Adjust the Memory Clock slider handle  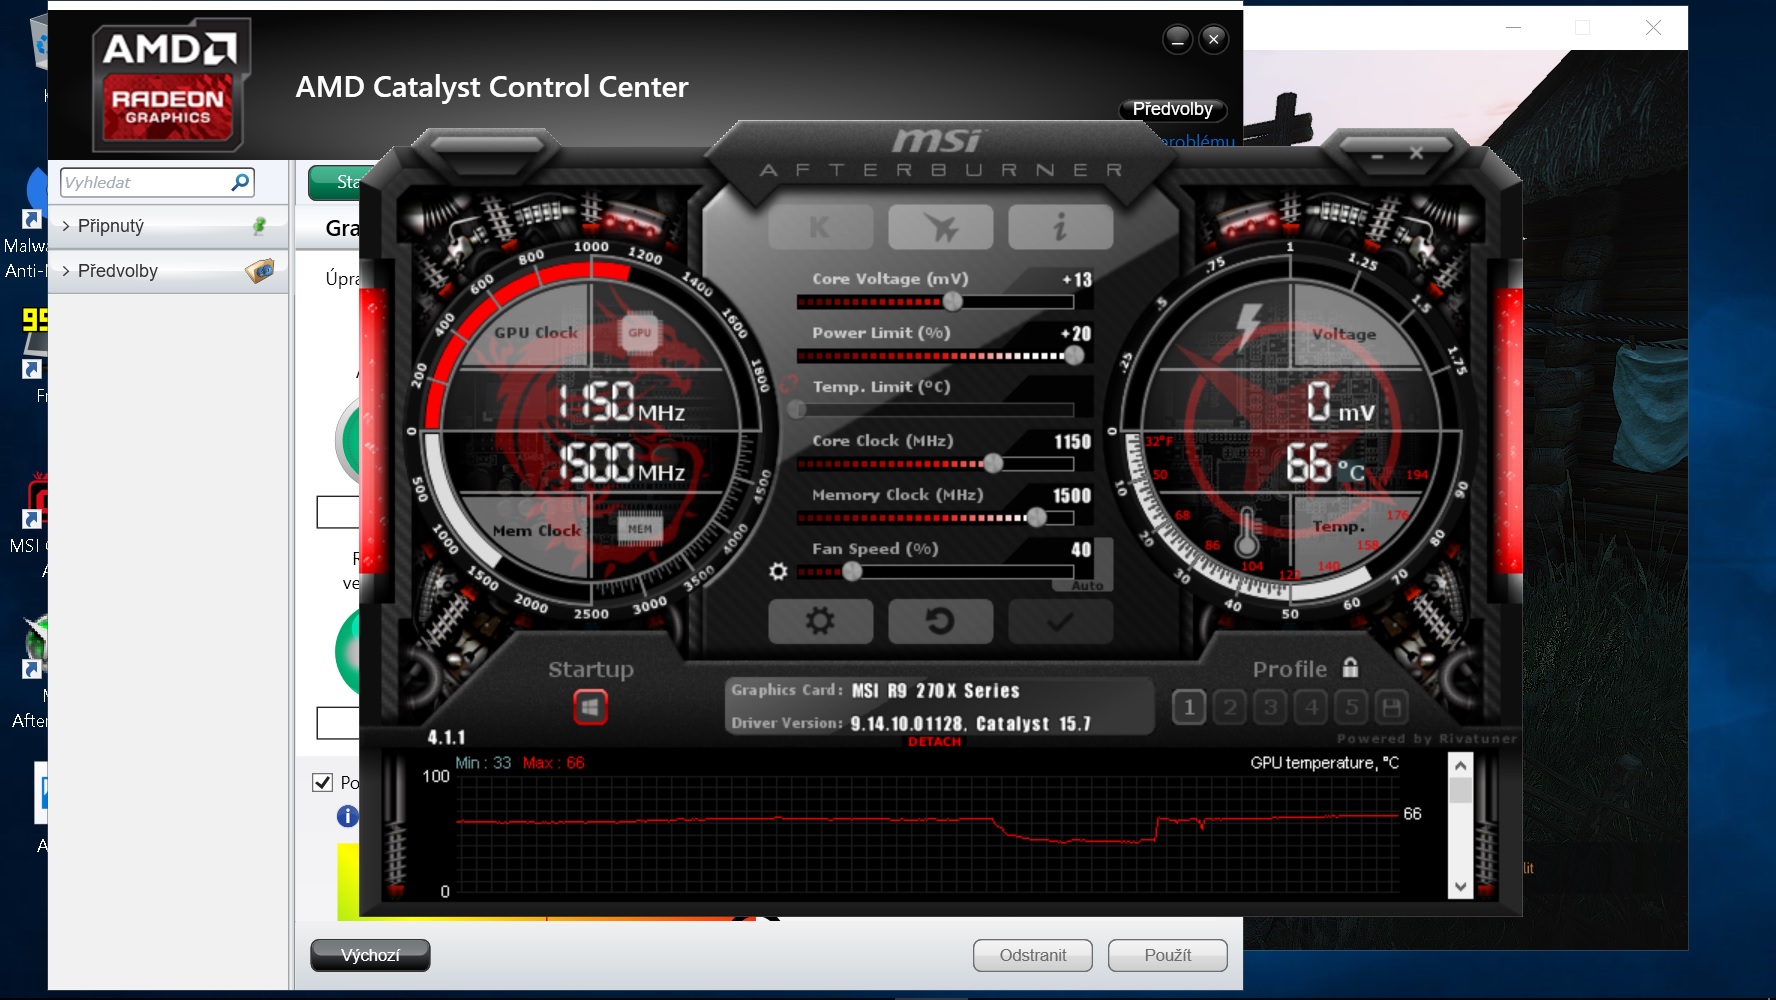1037,517
